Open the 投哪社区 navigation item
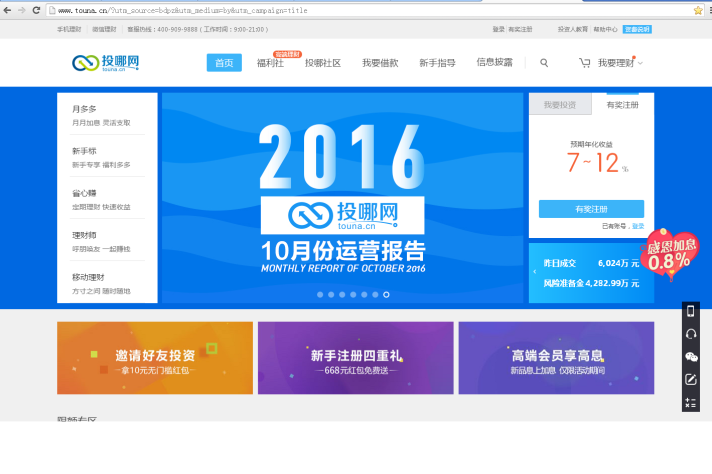 (x=323, y=63)
